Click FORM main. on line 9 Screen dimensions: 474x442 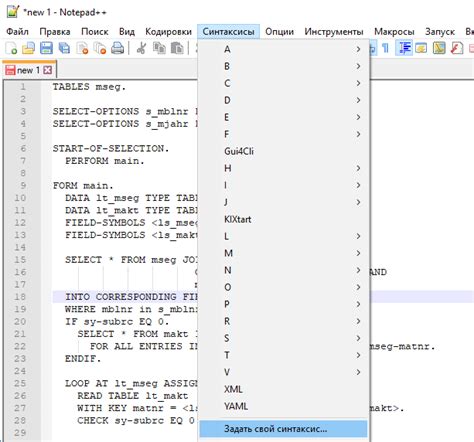(83, 186)
